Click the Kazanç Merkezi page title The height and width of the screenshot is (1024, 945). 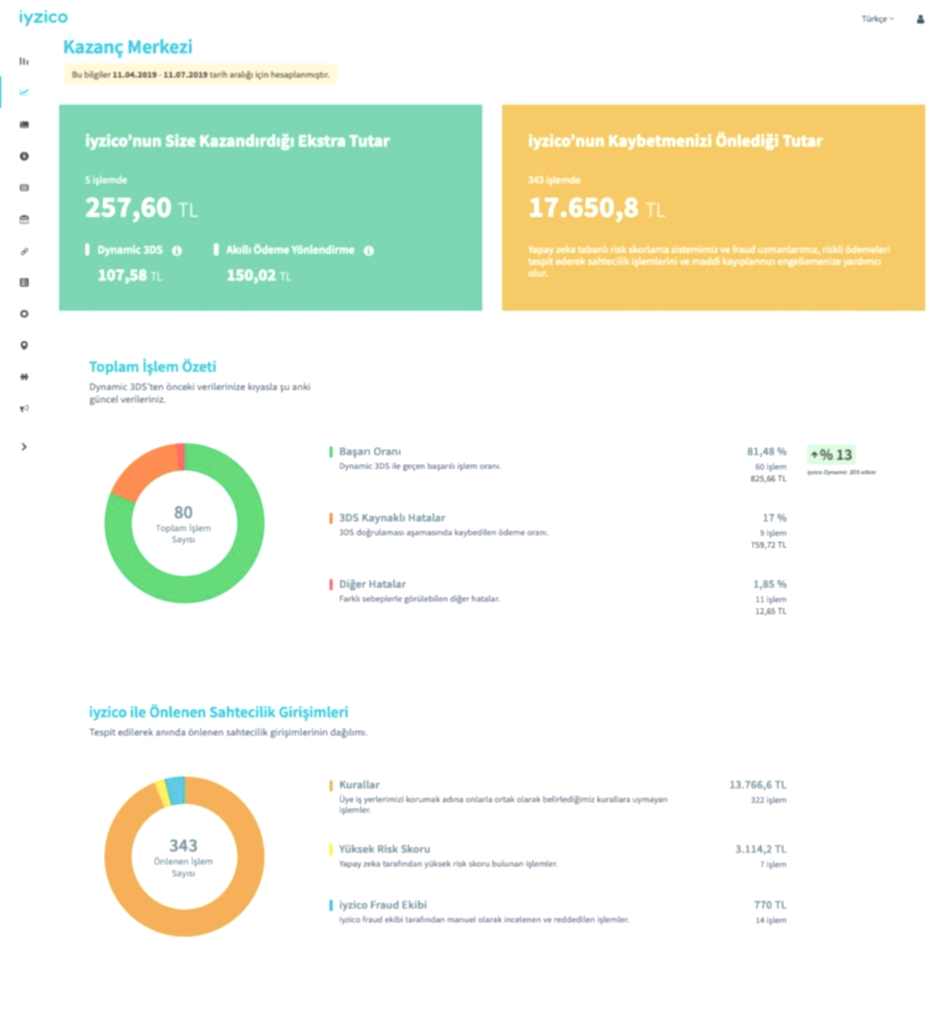click(128, 47)
